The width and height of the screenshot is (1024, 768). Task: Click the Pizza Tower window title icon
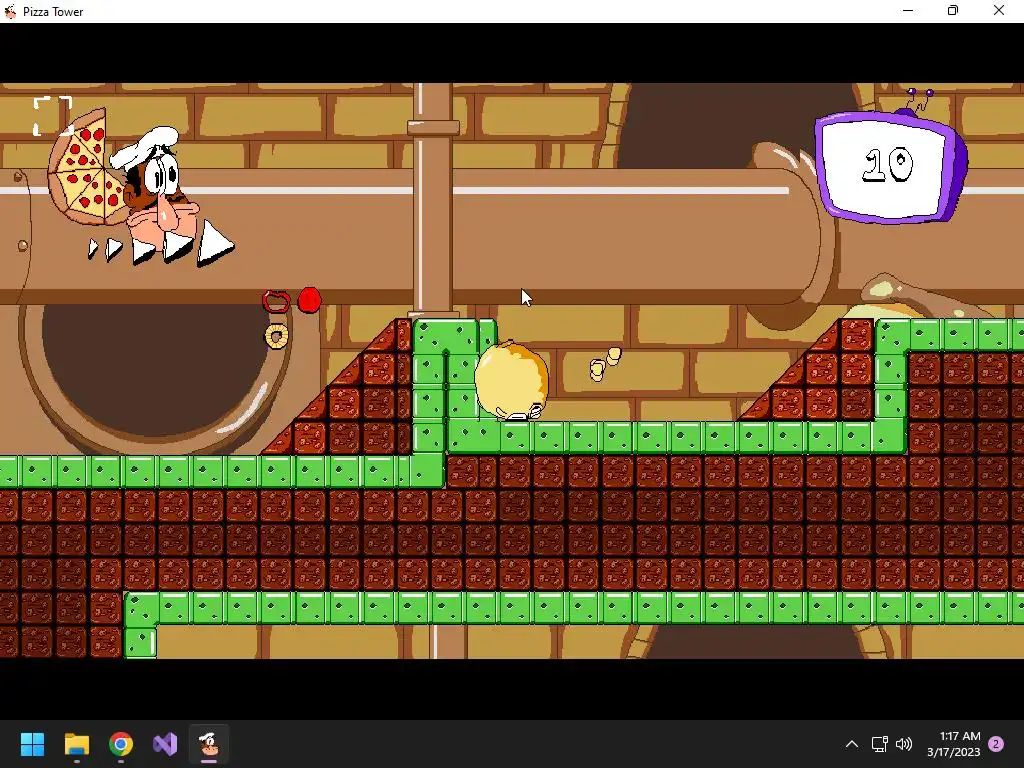click(x=10, y=11)
